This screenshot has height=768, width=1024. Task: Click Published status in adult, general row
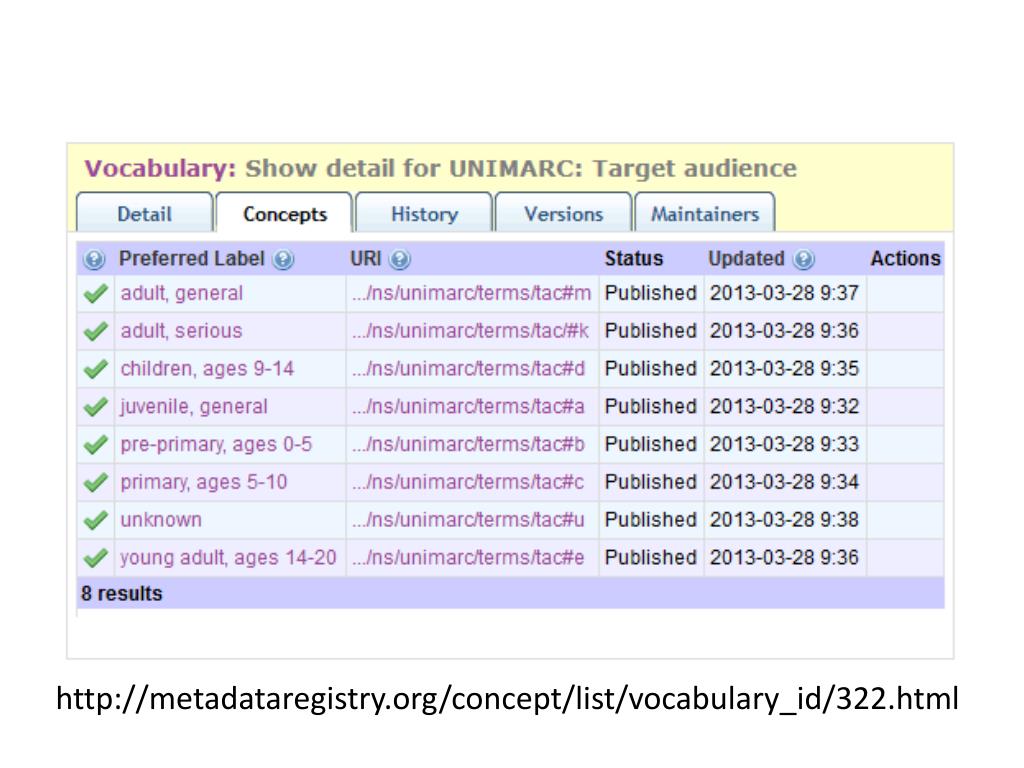[x=650, y=293]
